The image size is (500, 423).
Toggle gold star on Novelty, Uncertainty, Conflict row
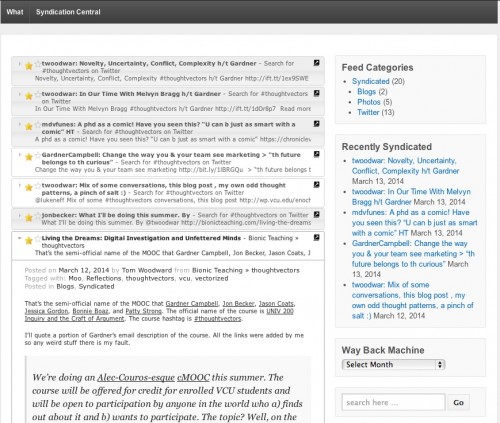(29, 66)
